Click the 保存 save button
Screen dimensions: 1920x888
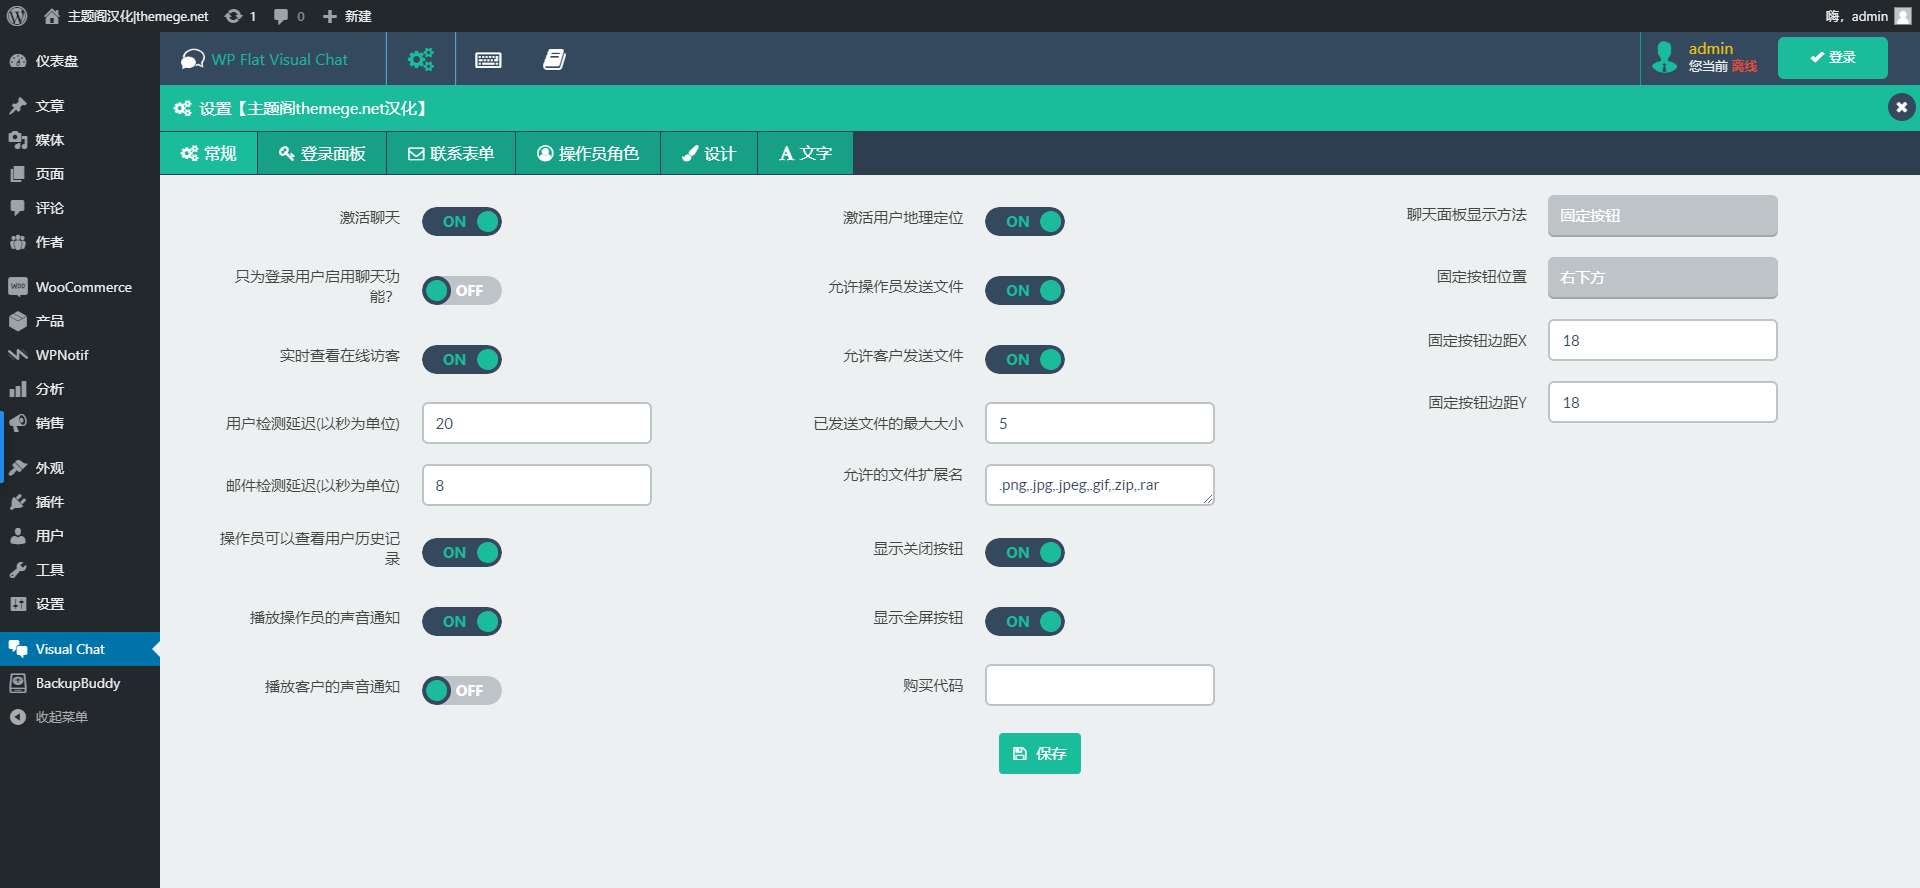[x=1040, y=753]
